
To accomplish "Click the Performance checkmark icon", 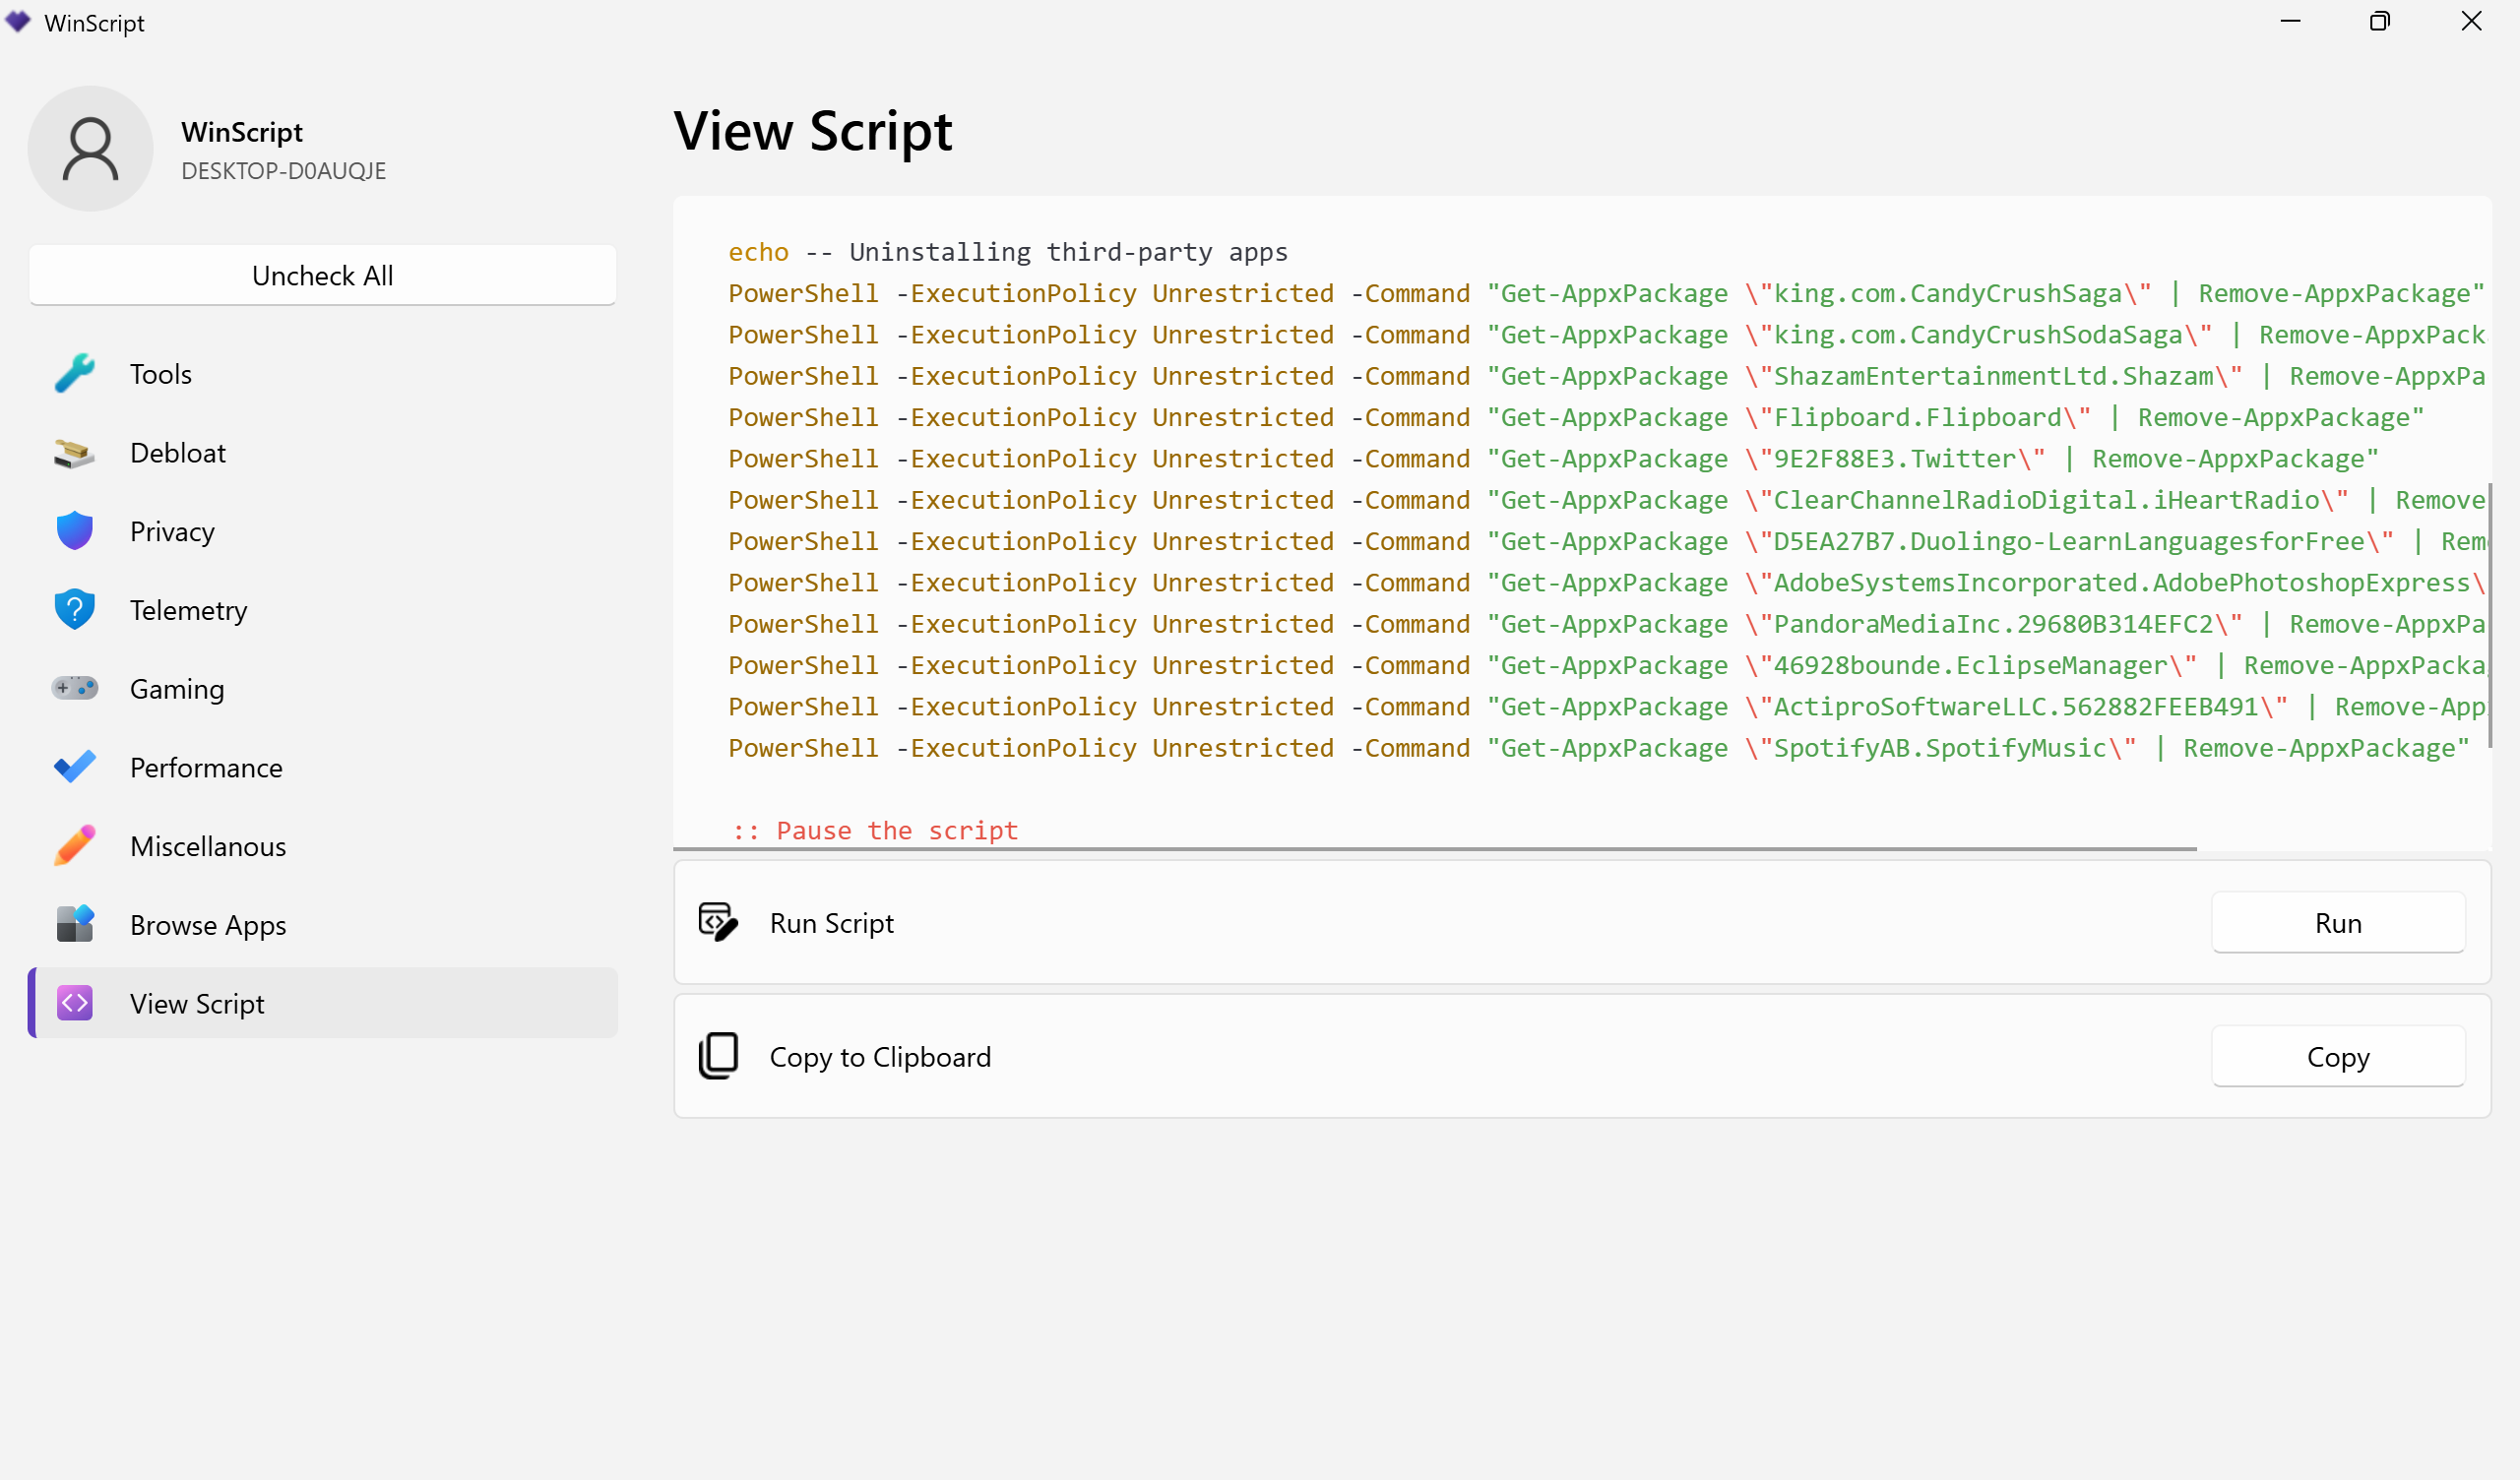I will pos(73,766).
